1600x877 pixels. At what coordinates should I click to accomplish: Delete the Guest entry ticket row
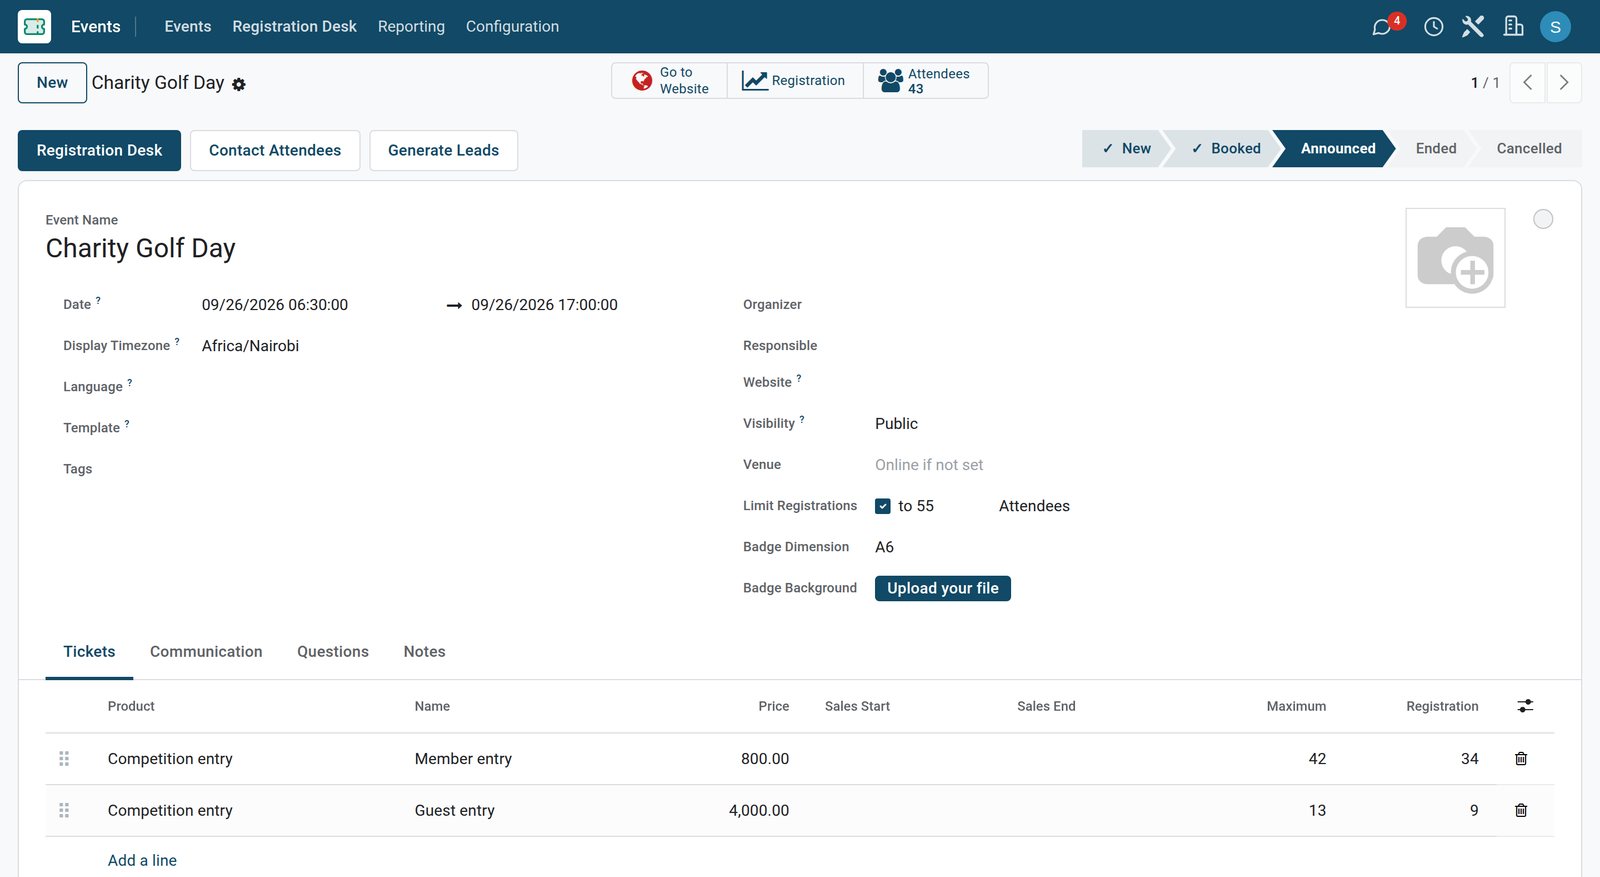1521,811
